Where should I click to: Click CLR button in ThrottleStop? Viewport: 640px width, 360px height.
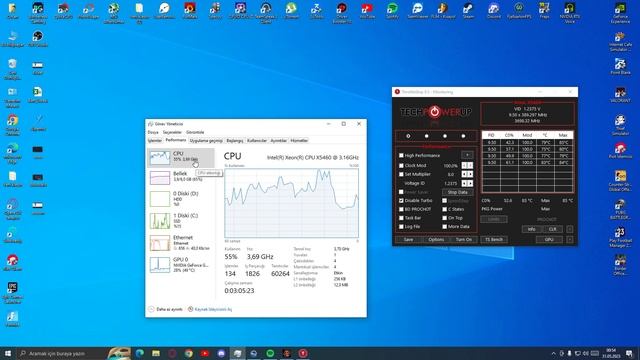[x=552, y=229]
